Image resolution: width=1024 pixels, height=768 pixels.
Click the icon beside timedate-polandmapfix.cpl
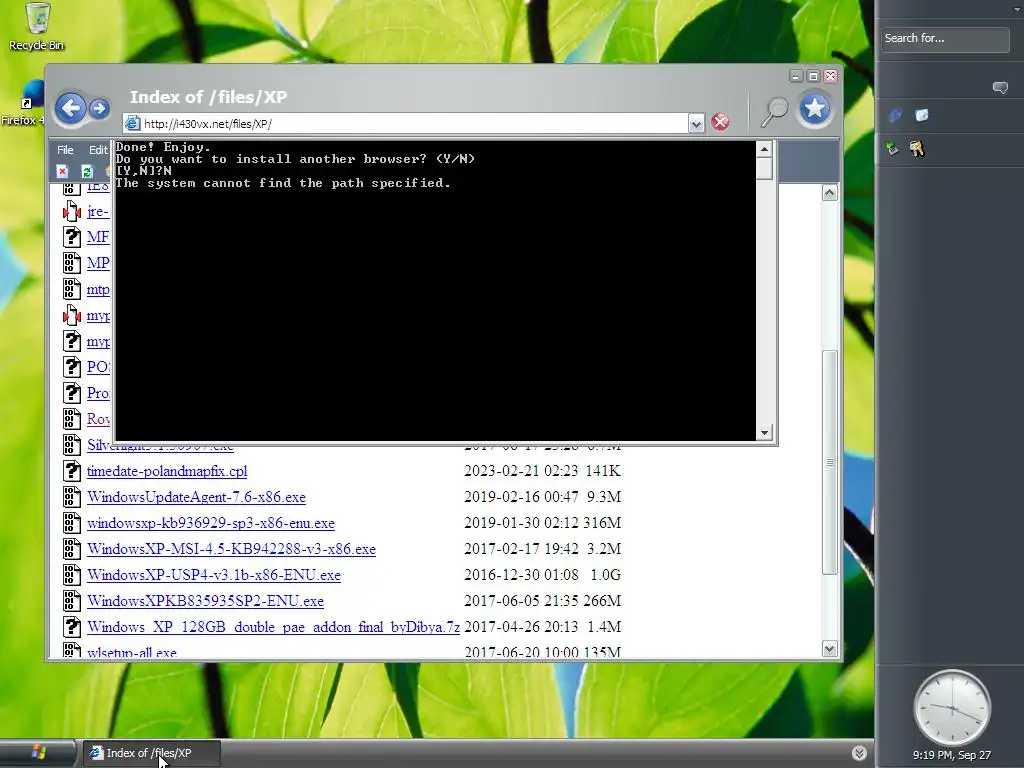click(72, 471)
